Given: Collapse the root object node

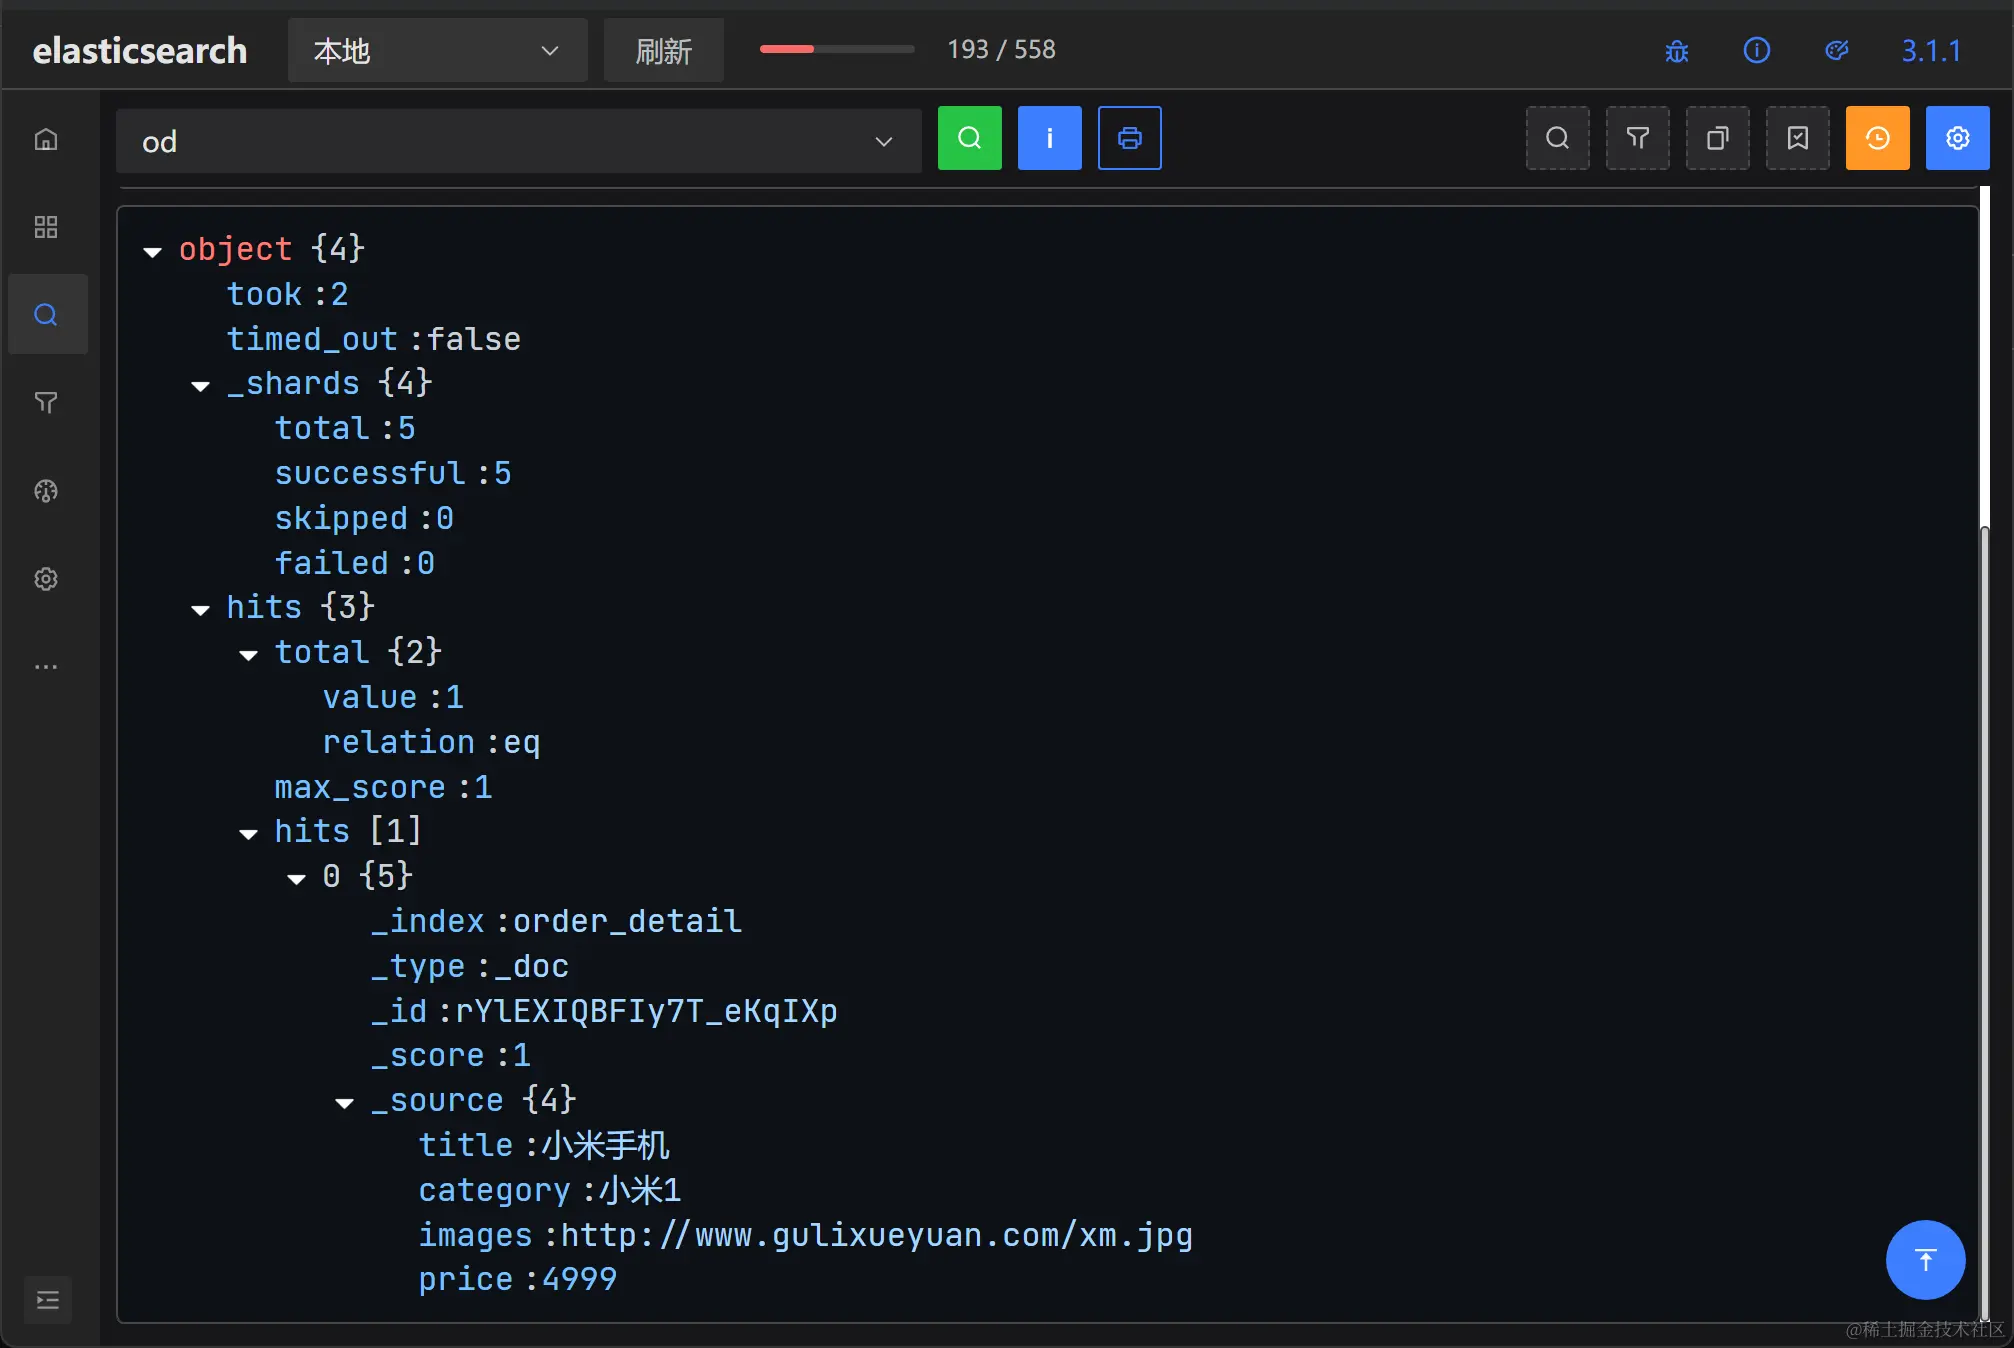Looking at the screenshot, I should (x=153, y=251).
